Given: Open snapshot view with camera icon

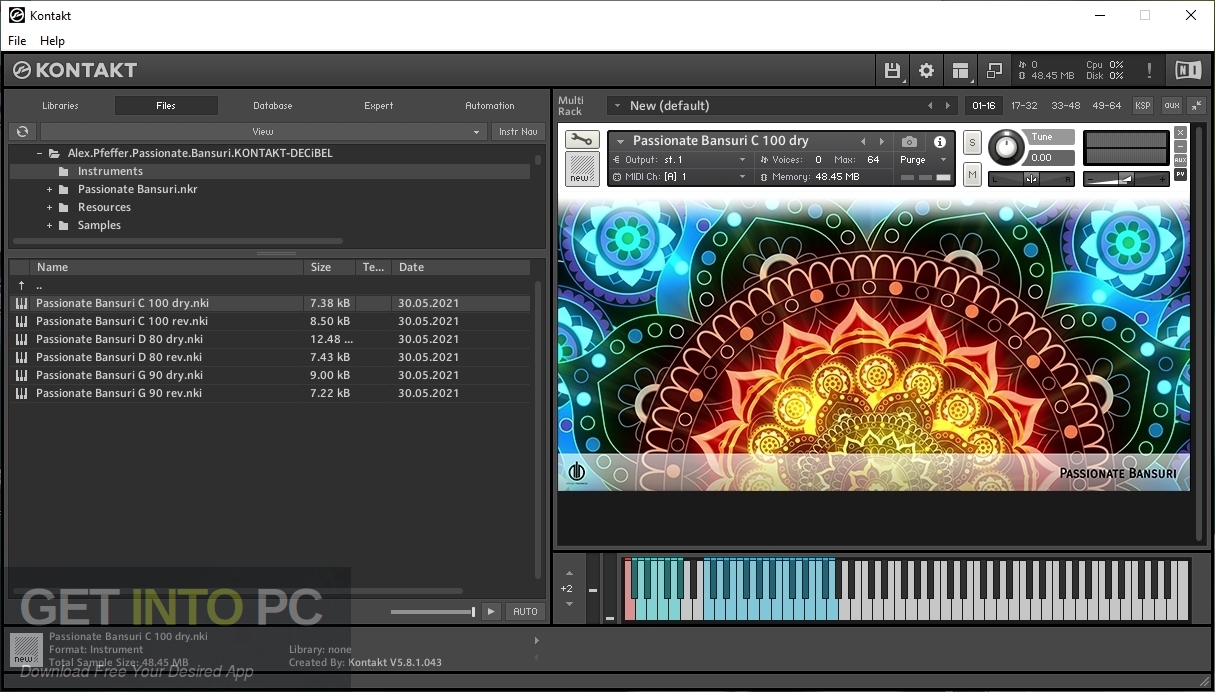Looking at the screenshot, I should [x=909, y=142].
